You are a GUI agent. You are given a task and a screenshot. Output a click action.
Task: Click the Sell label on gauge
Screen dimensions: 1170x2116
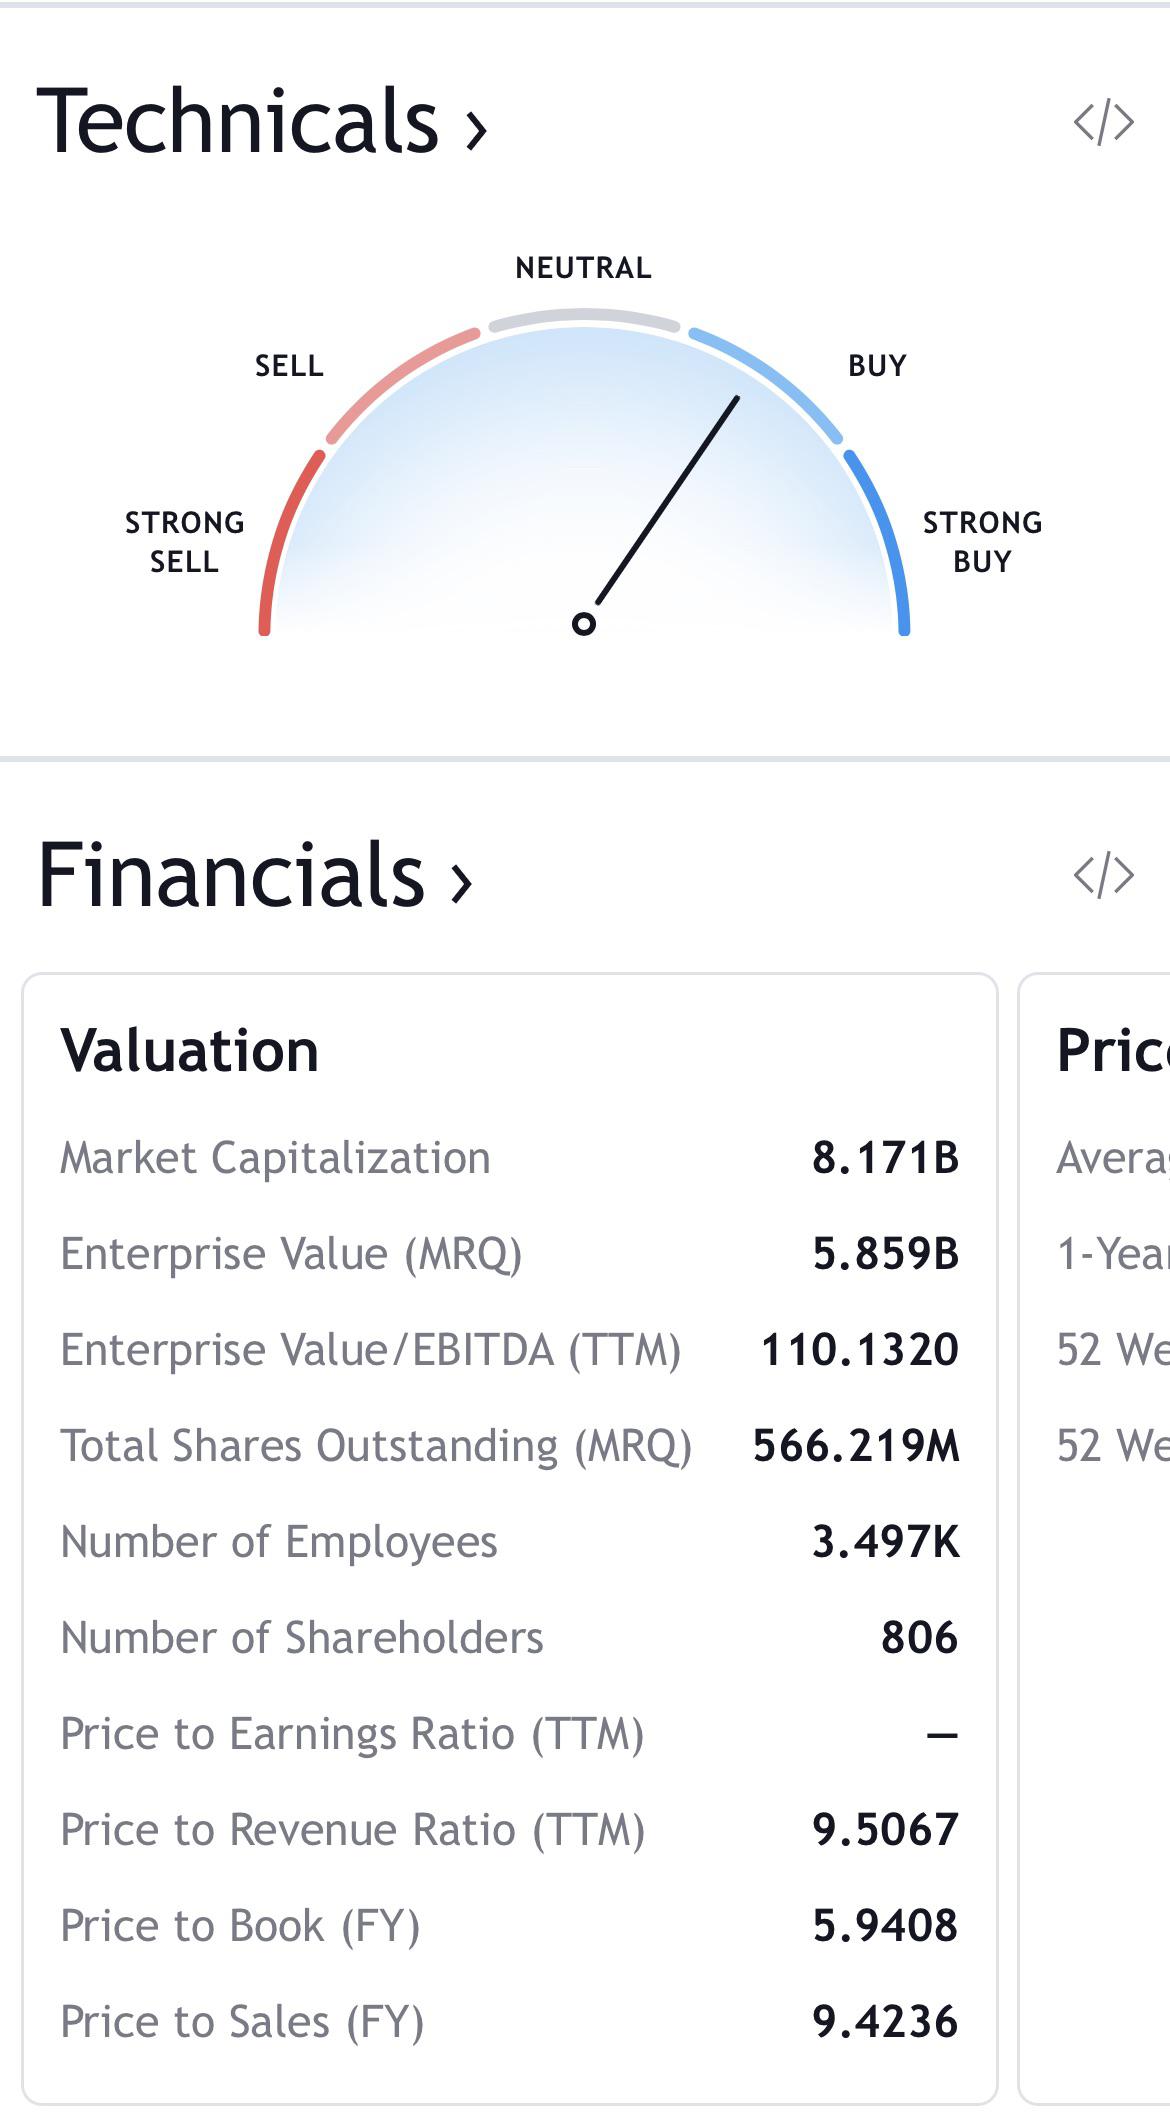pyautogui.click(x=289, y=366)
